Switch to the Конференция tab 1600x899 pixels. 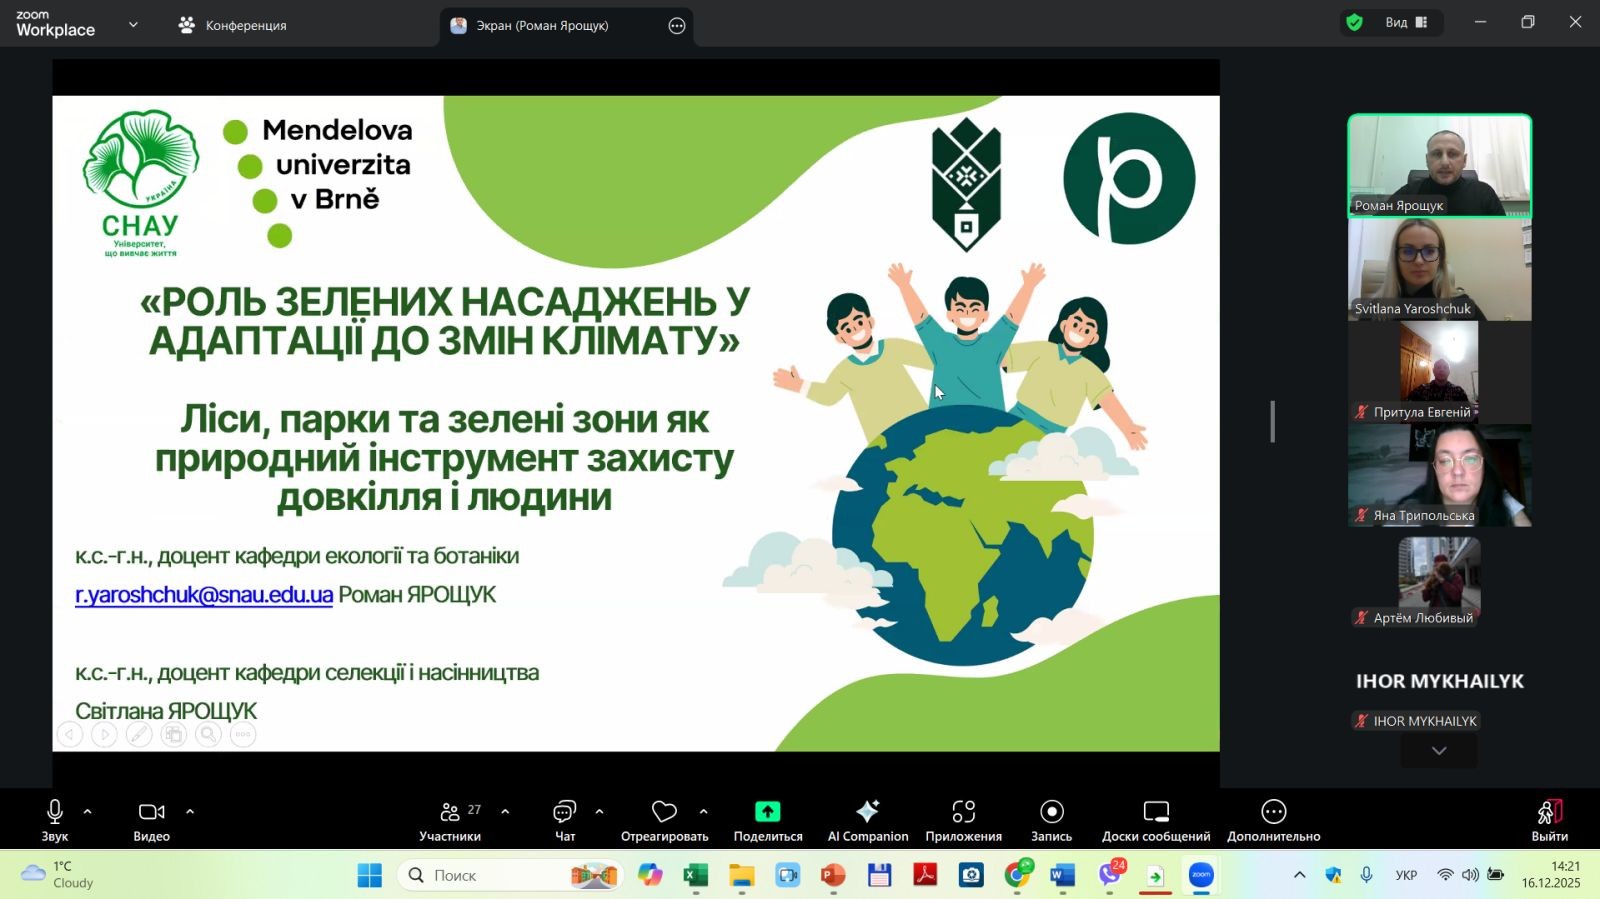pyautogui.click(x=233, y=25)
